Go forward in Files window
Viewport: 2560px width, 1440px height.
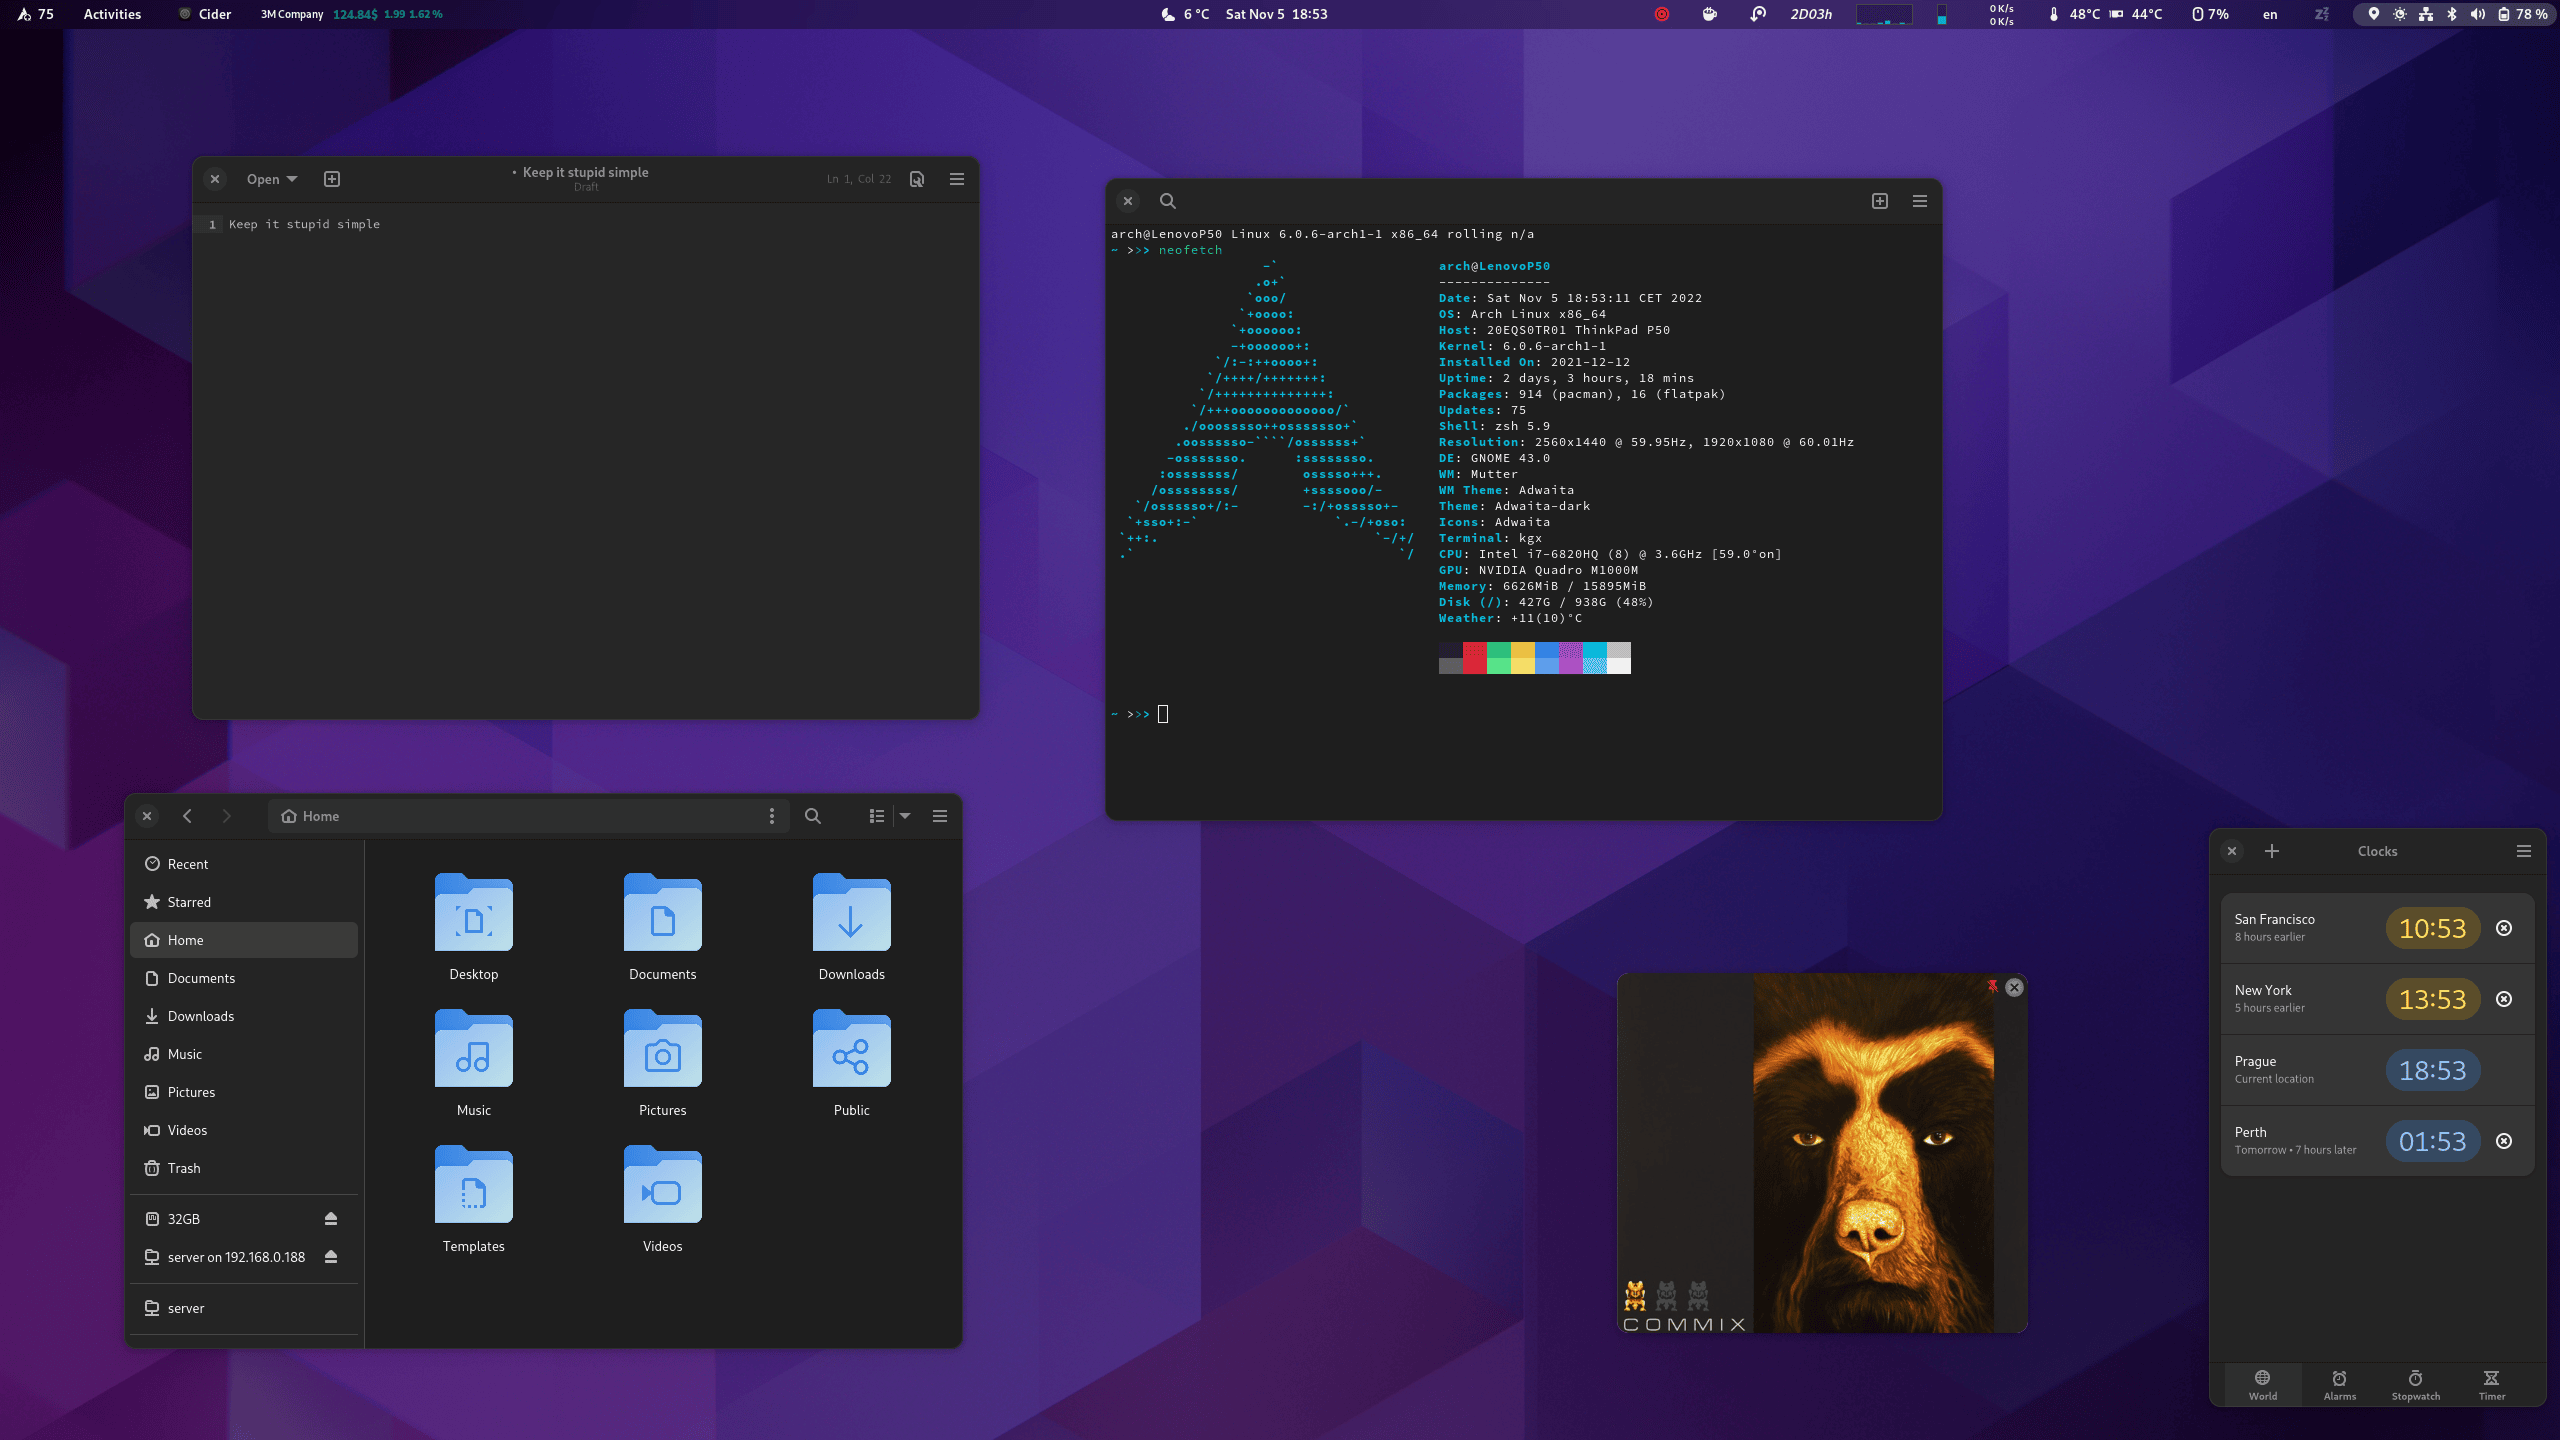[227, 816]
